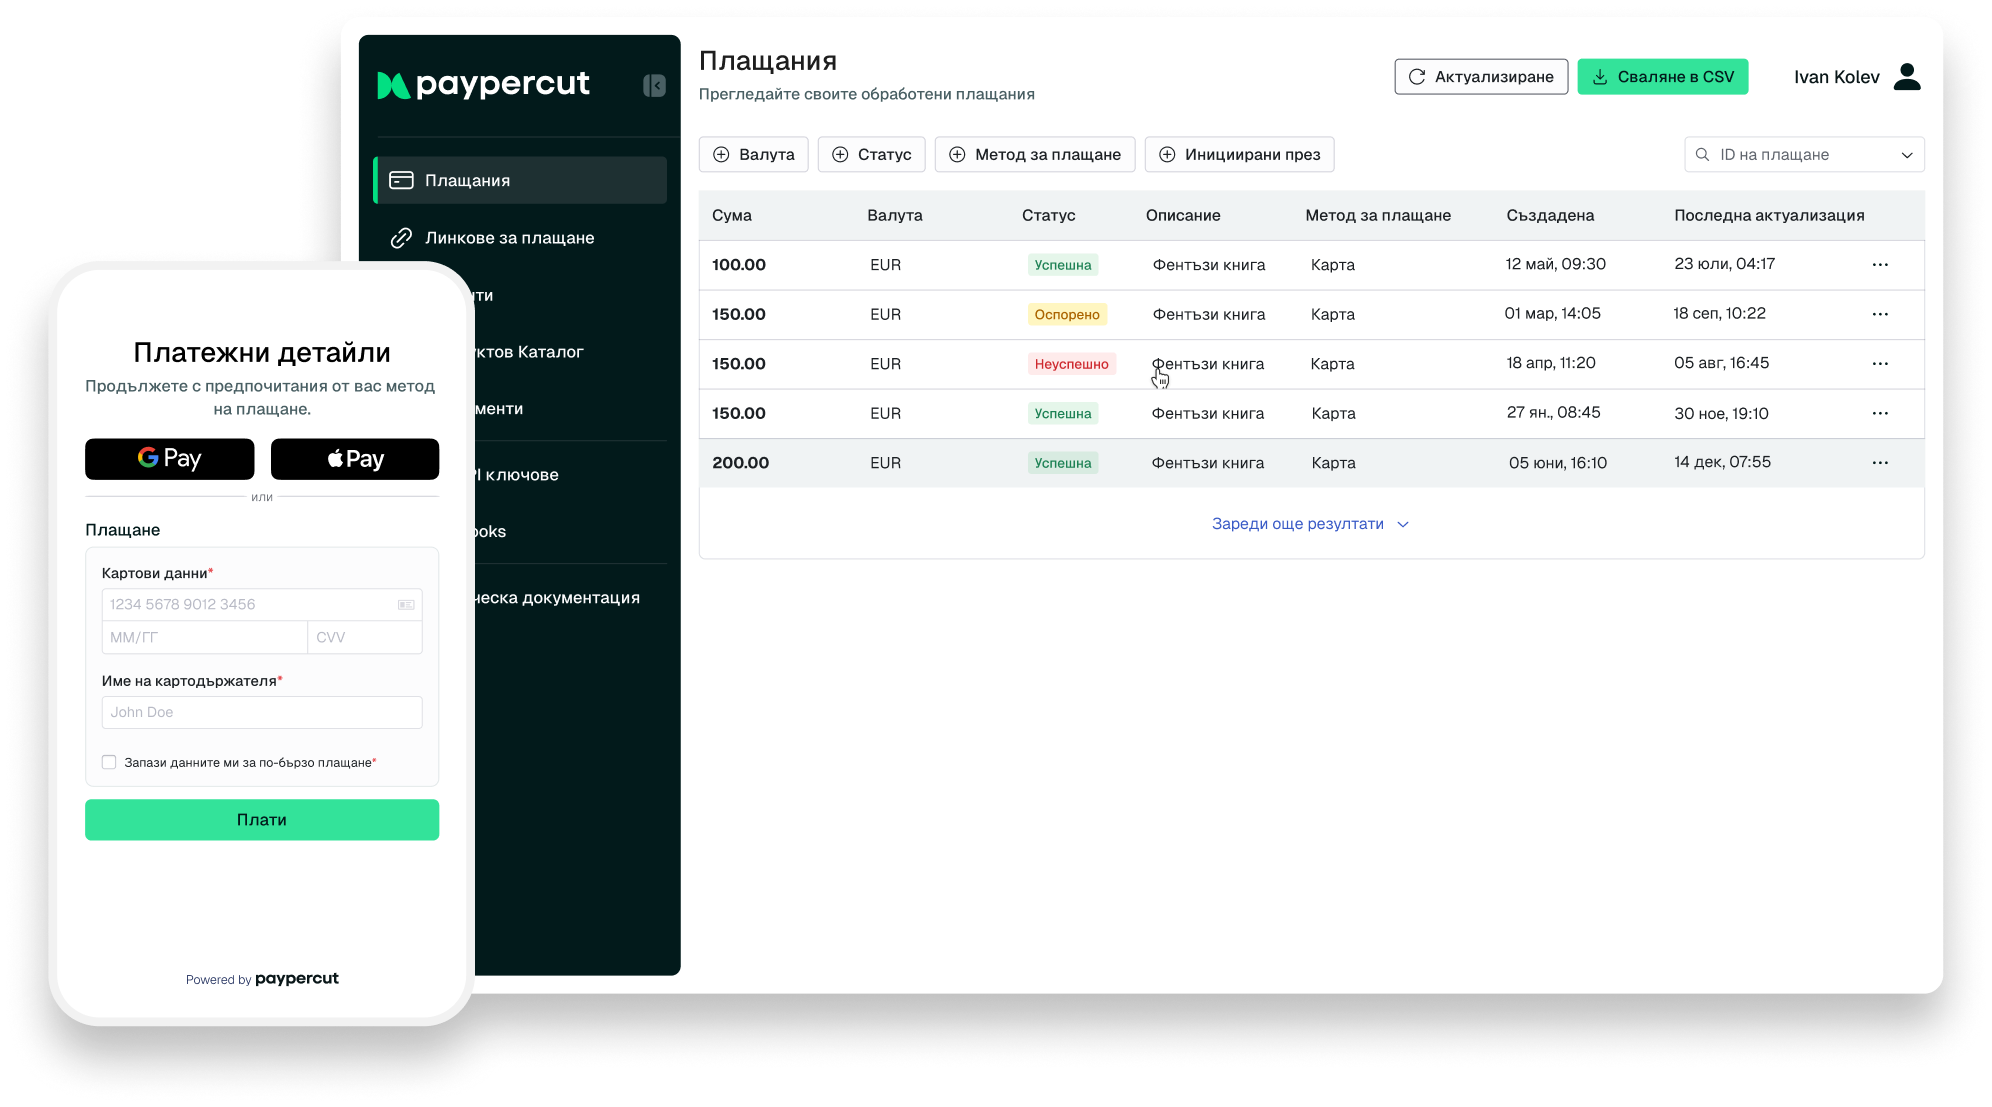Pay with the Google Pay button
The image size is (1992, 1107).
170,459
